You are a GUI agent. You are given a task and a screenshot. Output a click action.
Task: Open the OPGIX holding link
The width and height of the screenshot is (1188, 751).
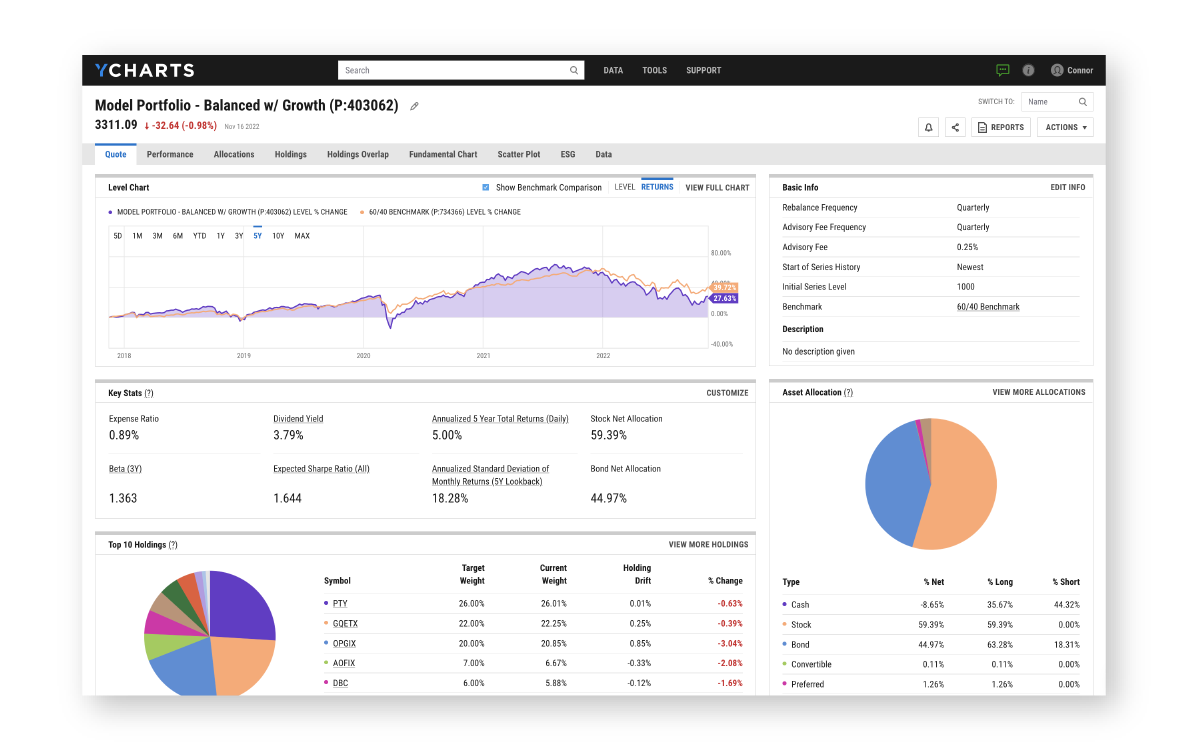[x=344, y=643]
